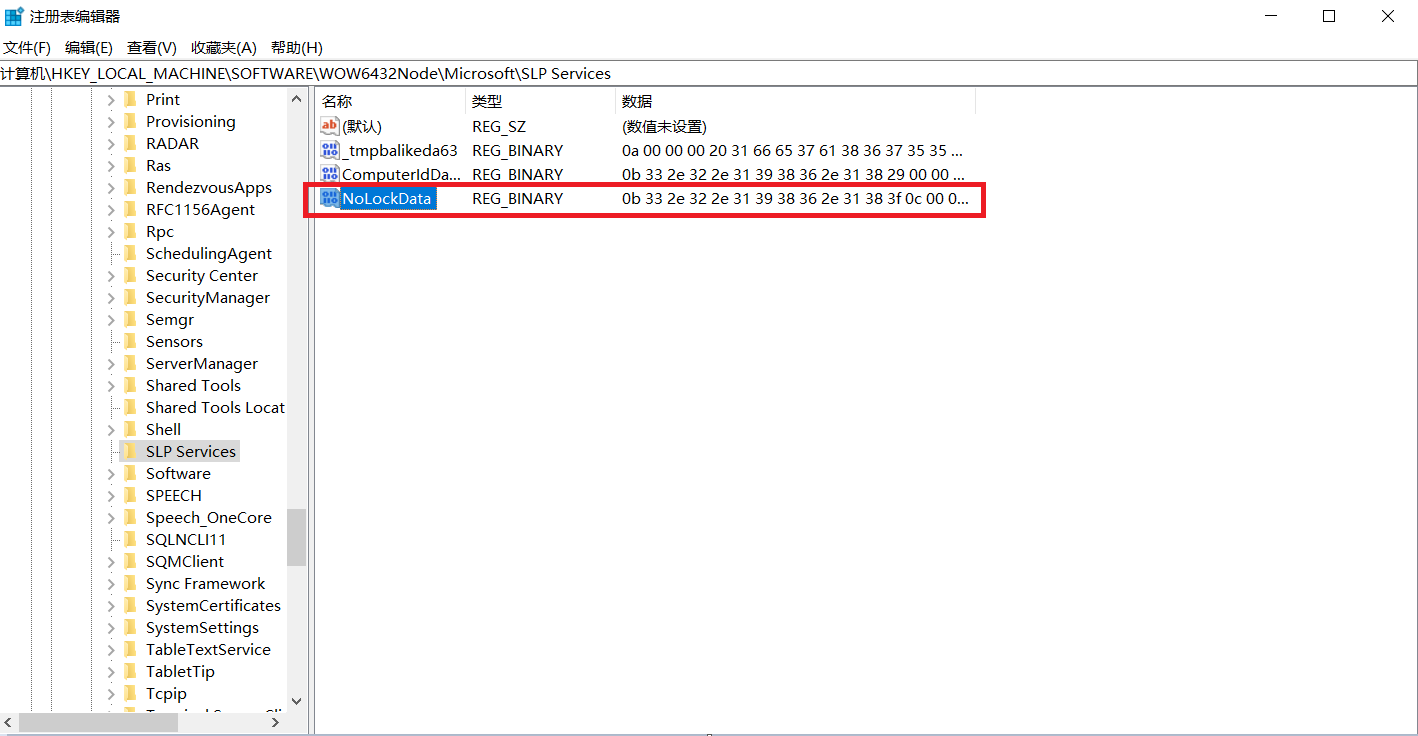Select the Sensors folder icon
The width and height of the screenshot is (1418, 736).
(130, 342)
